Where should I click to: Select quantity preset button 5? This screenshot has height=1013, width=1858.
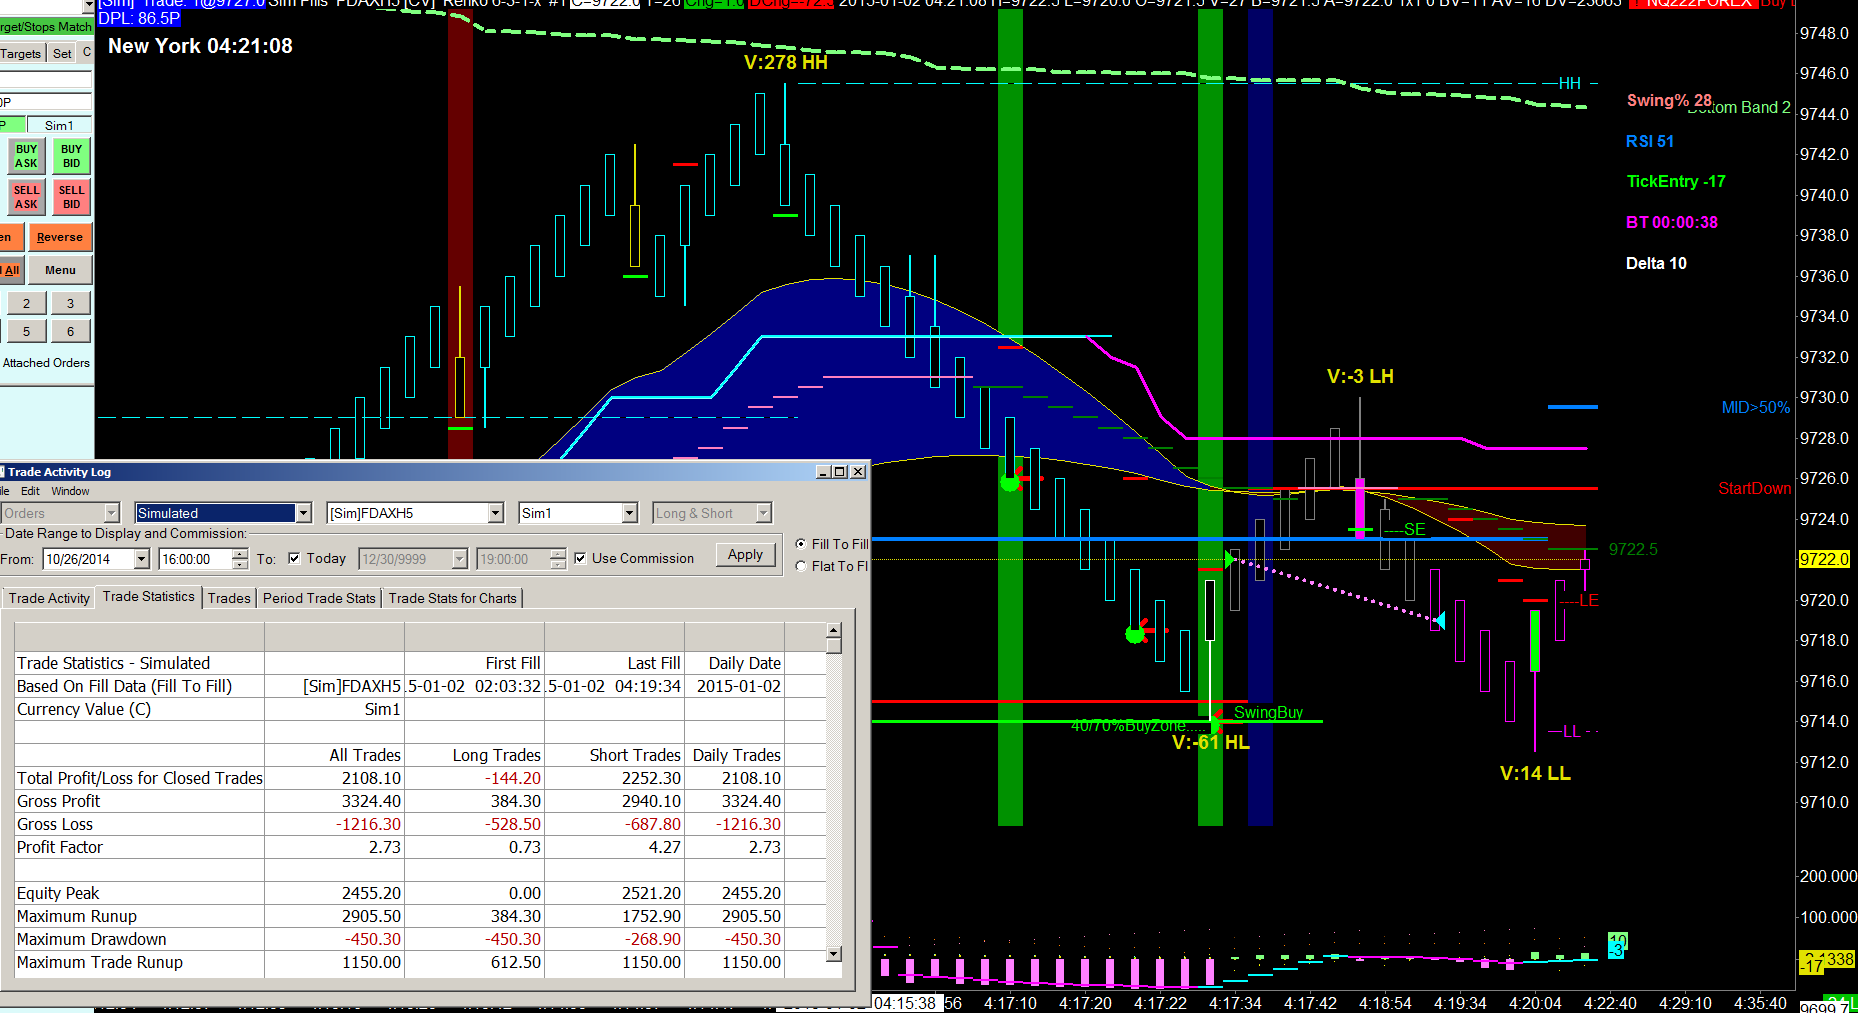coord(26,331)
